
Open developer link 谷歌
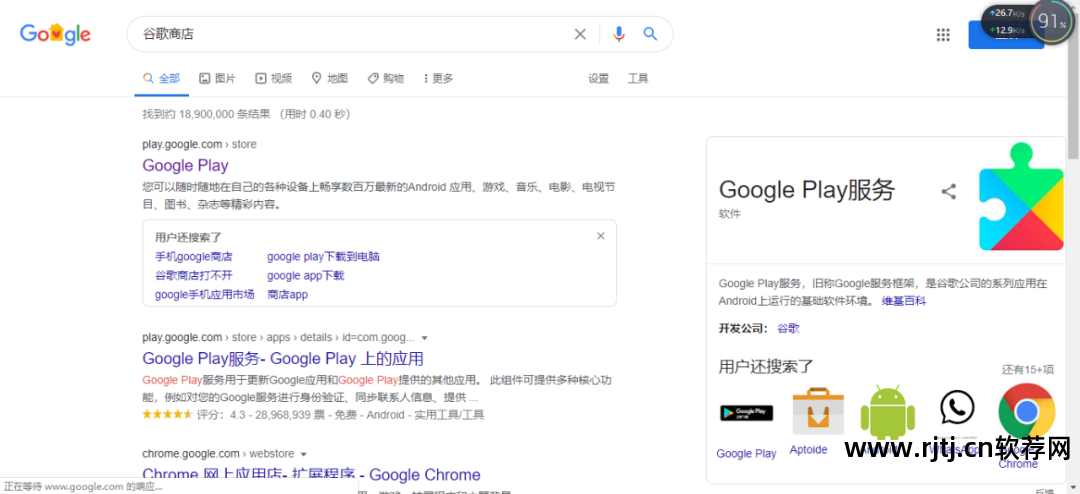tap(789, 329)
